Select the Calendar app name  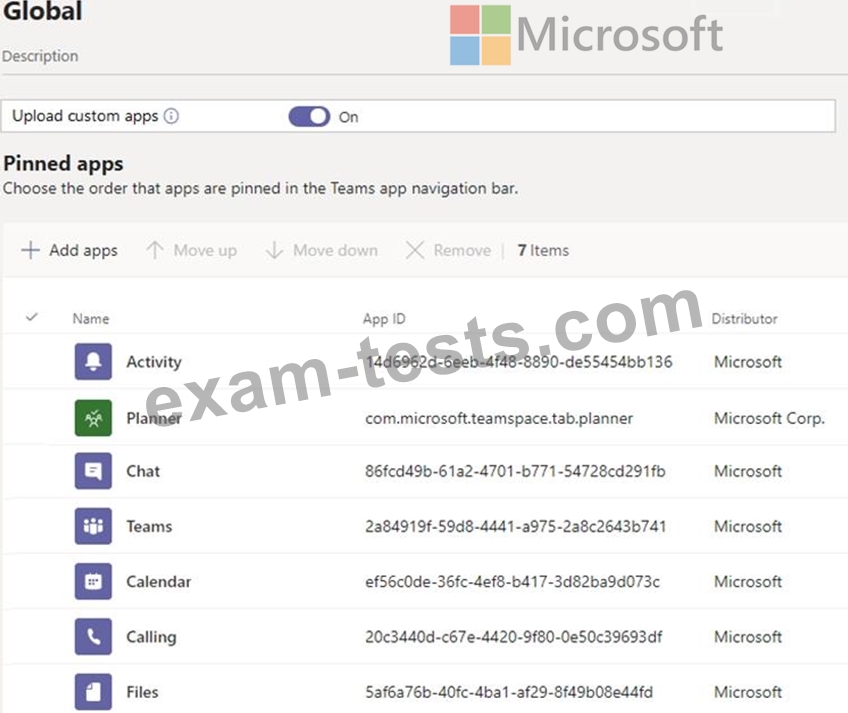[158, 581]
